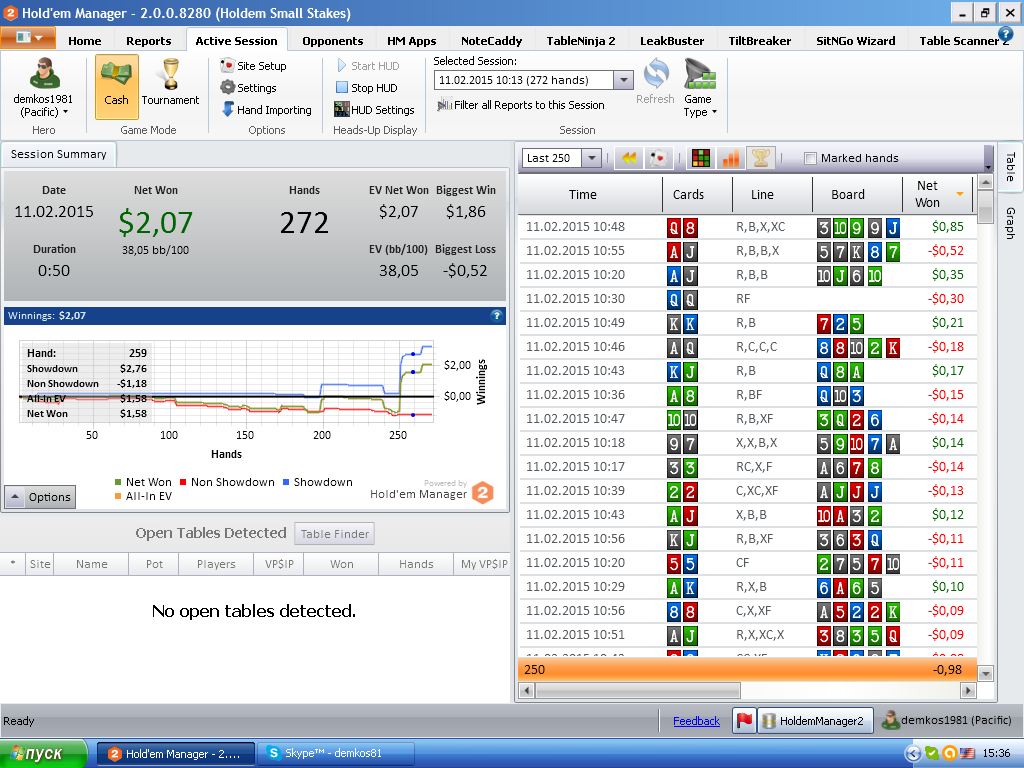Sort open tables by Pot column
Image resolution: width=1024 pixels, height=768 pixels.
[x=154, y=564]
